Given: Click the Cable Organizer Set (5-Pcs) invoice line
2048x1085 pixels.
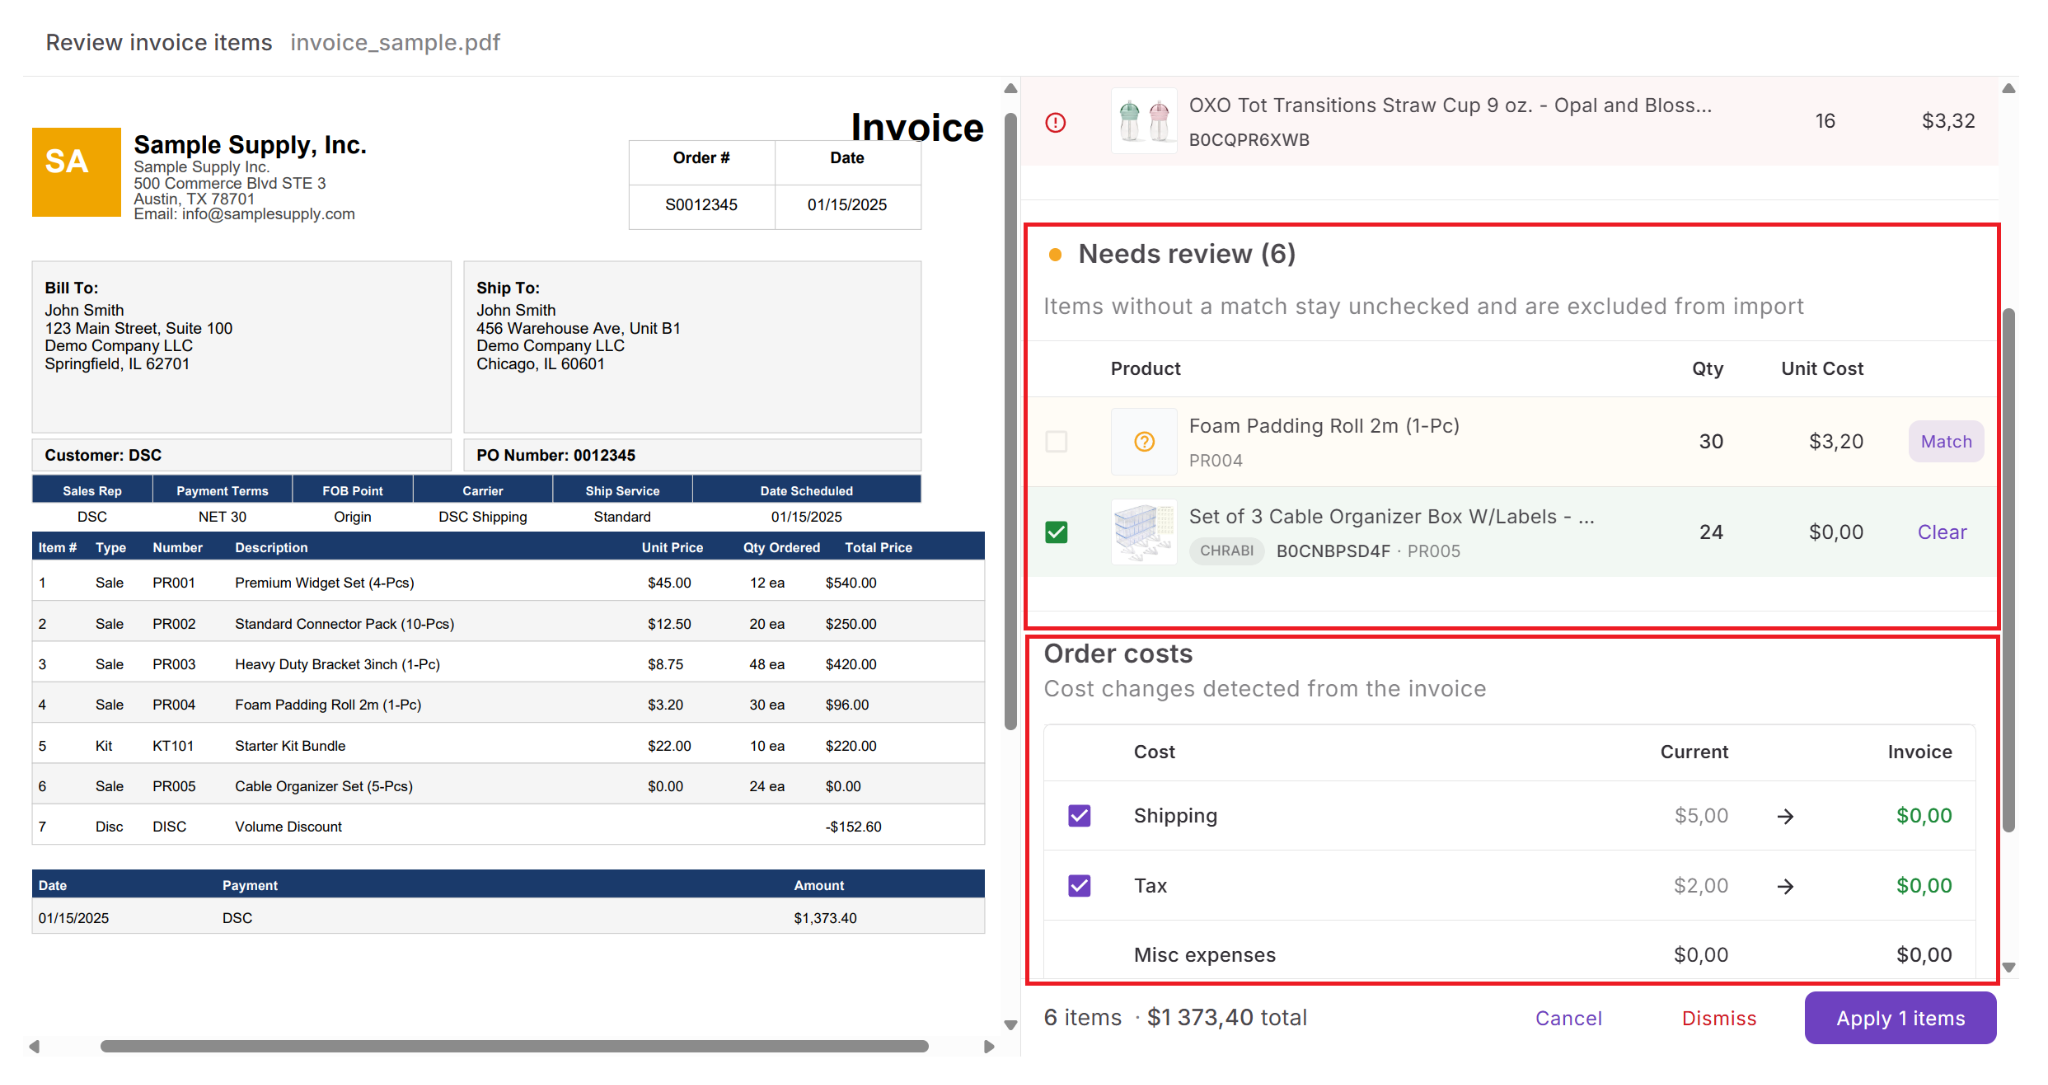Looking at the screenshot, I should (x=508, y=786).
